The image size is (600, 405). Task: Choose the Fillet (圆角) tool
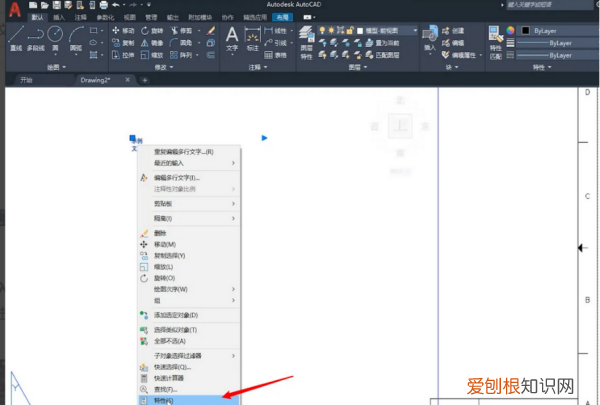click(x=181, y=43)
